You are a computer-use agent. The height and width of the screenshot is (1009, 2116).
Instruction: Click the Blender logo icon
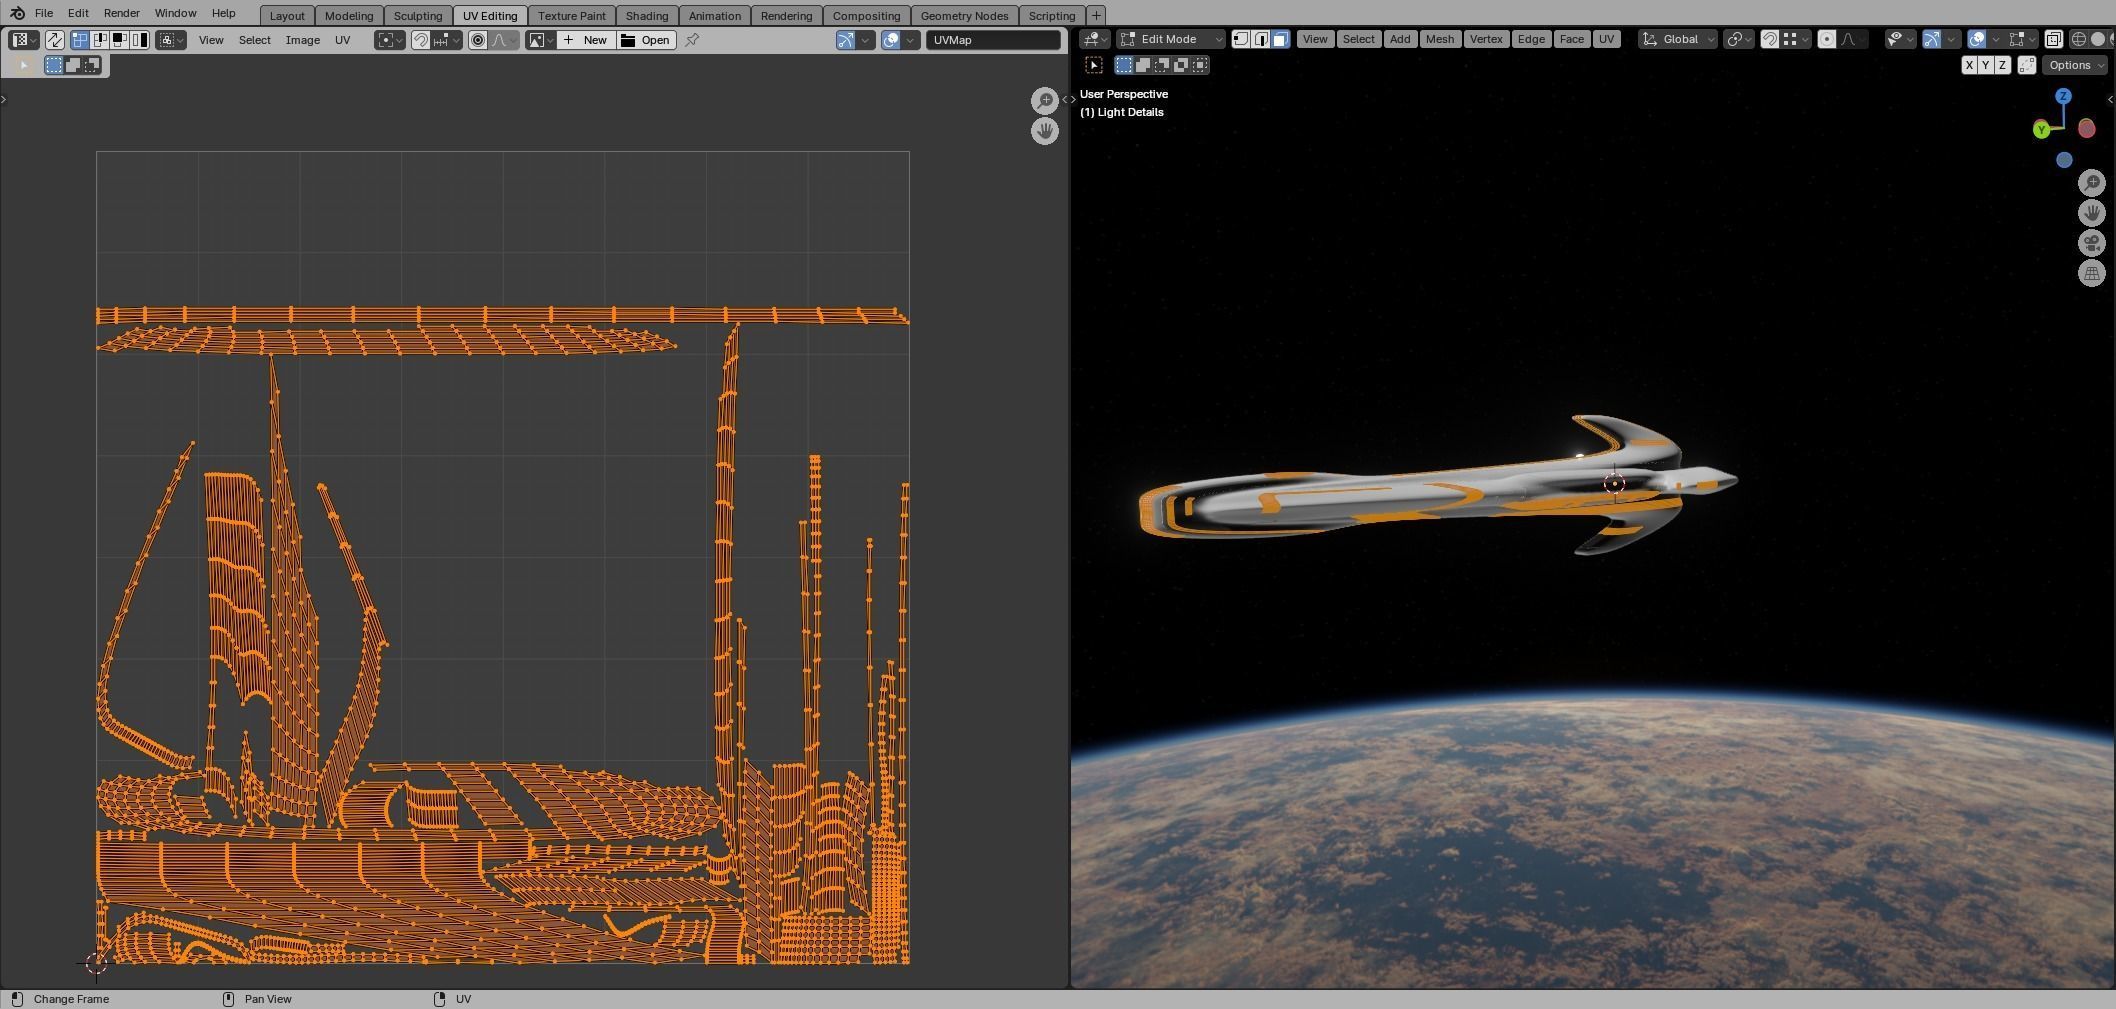click(x=17, y=13)
